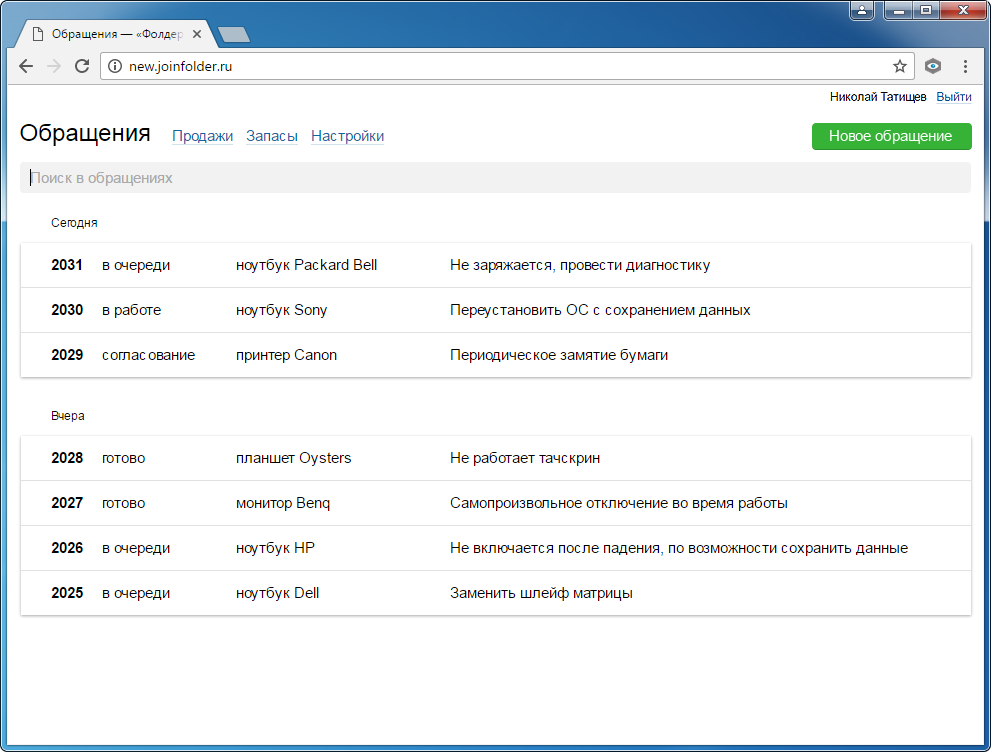Bookmark the page with the star icon
The width and height of the screenshot is (991, 752).
pos(899,67)
